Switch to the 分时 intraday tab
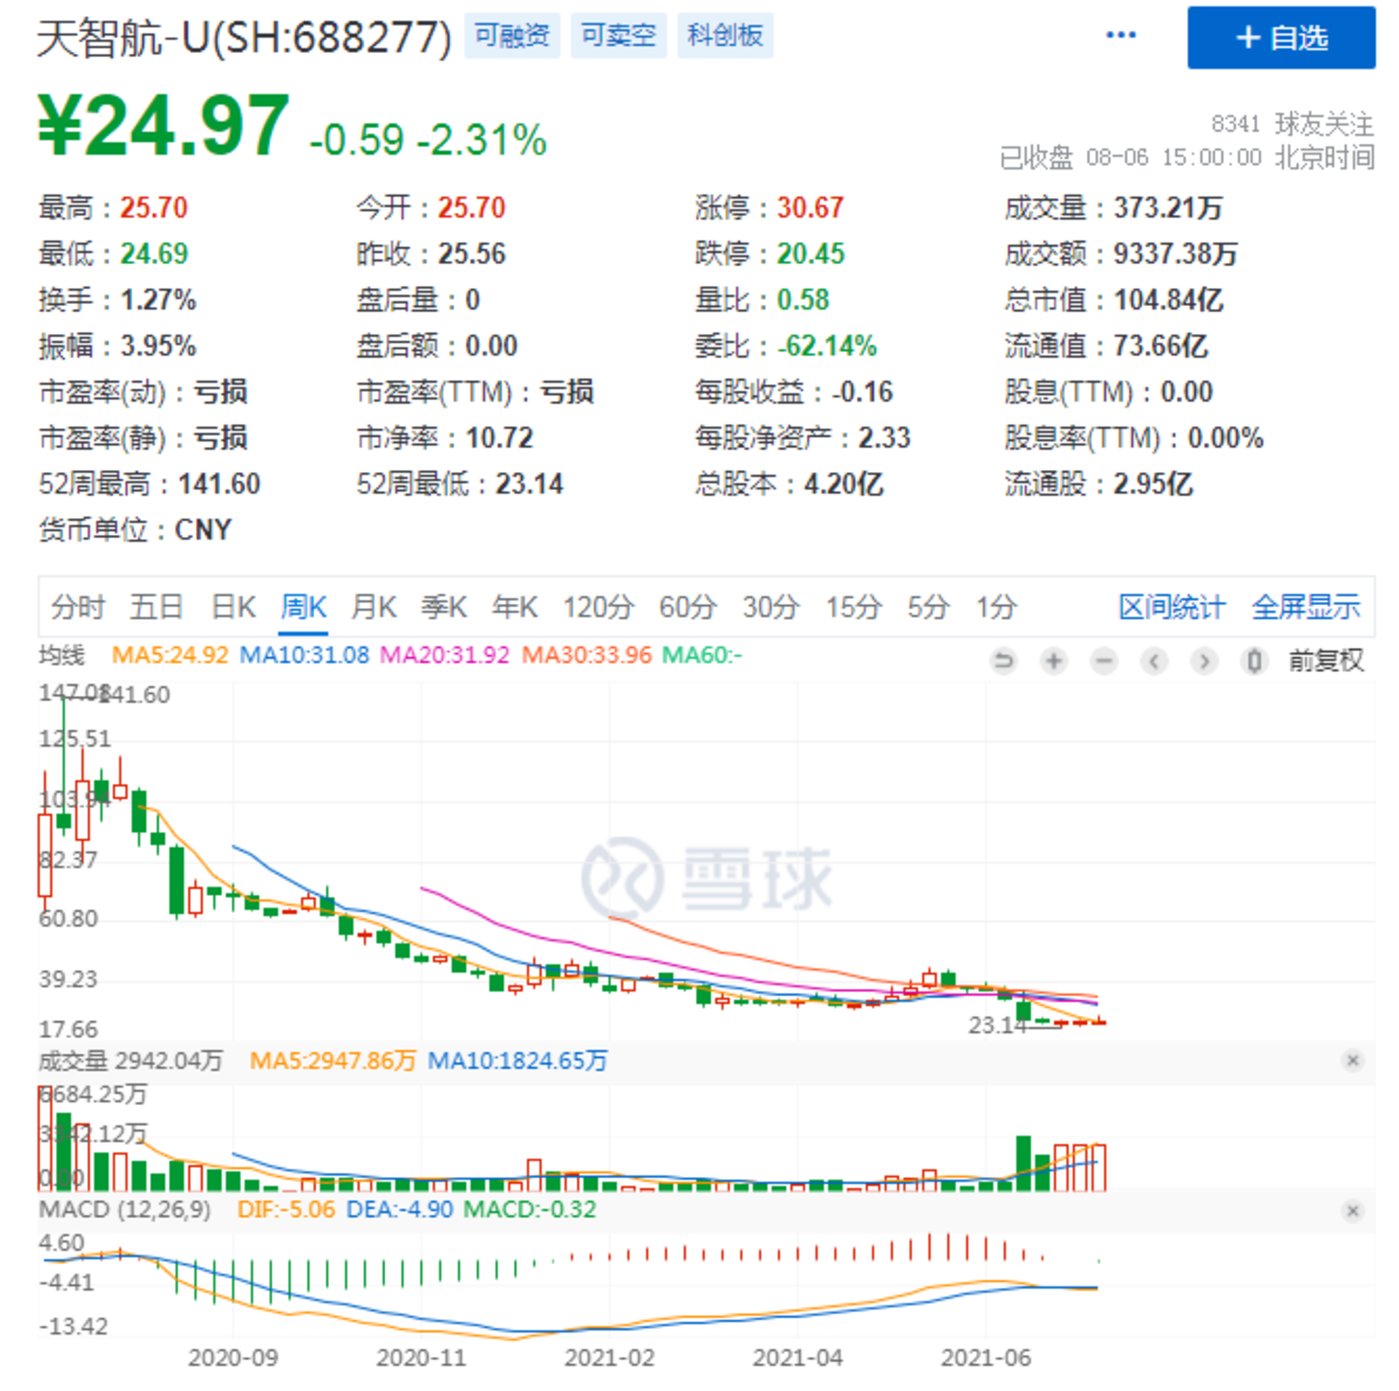 coord(78,607)
